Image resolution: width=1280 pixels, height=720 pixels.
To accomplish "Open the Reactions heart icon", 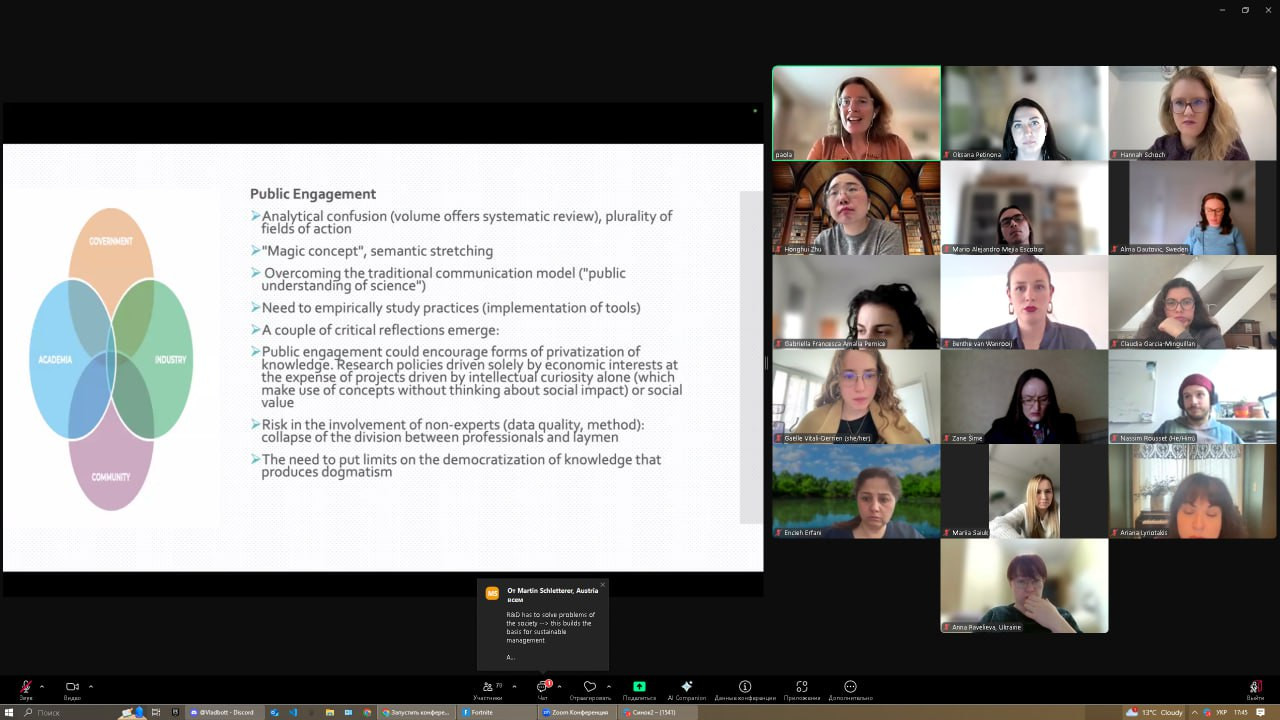I will click(x=590, y=688).
